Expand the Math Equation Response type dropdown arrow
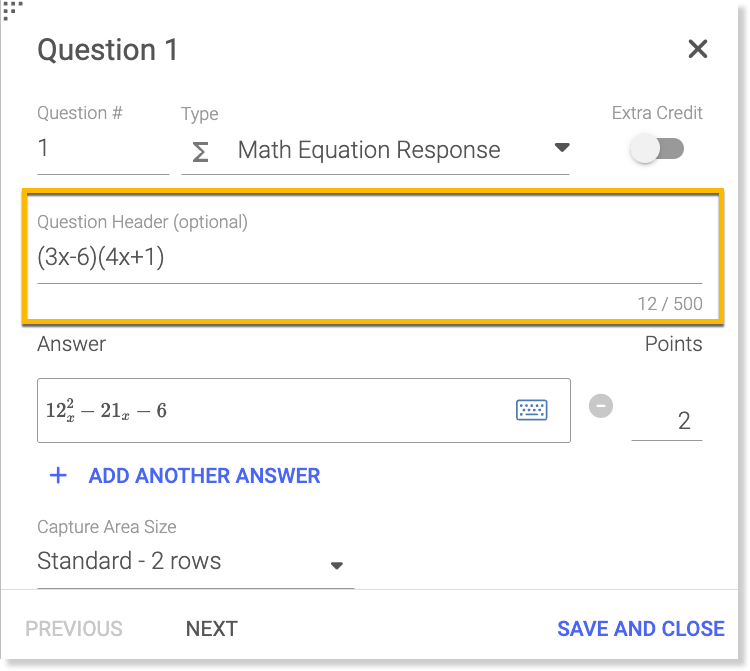The width and height of the screenshot is (750, 671). coord(562,147)
